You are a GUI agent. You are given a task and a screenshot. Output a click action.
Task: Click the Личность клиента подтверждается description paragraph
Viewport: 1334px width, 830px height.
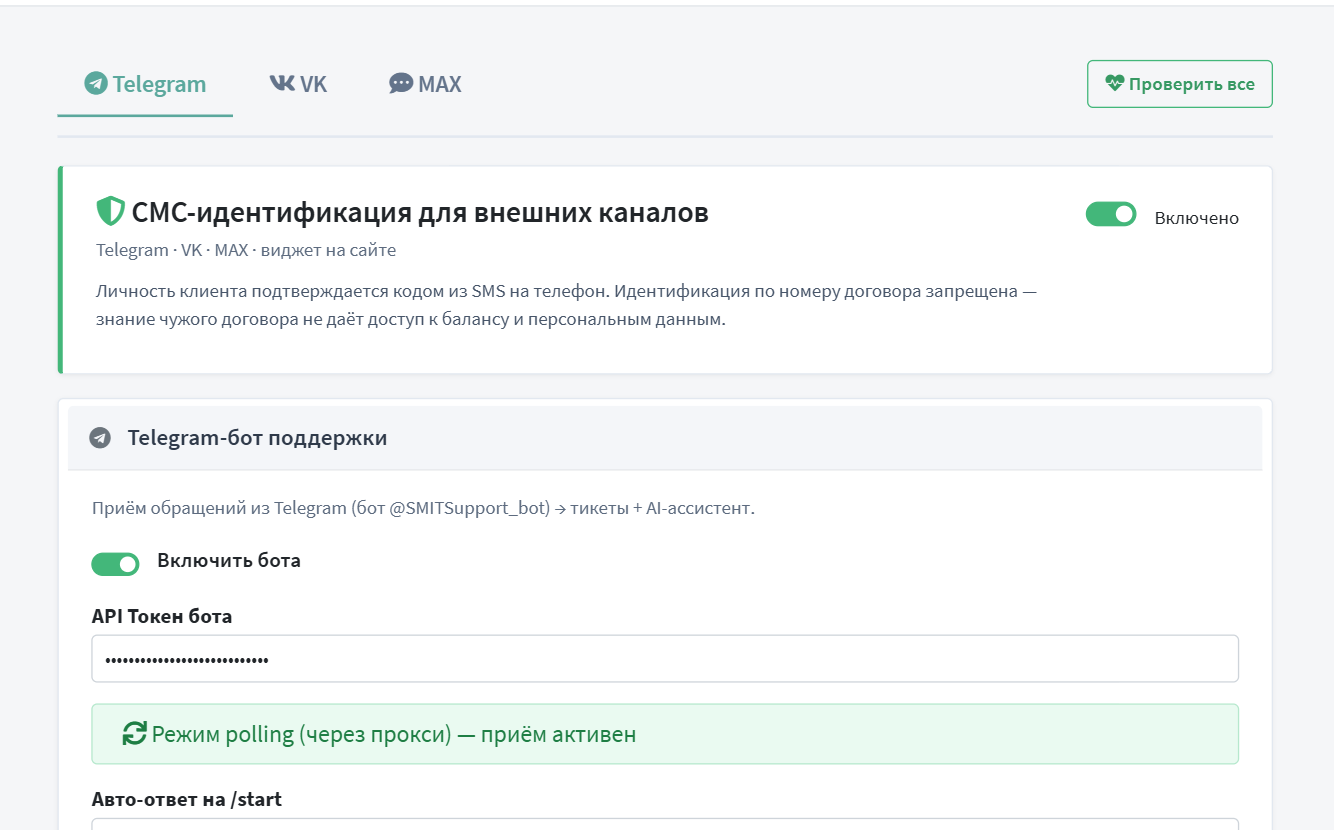click(567, 306)
